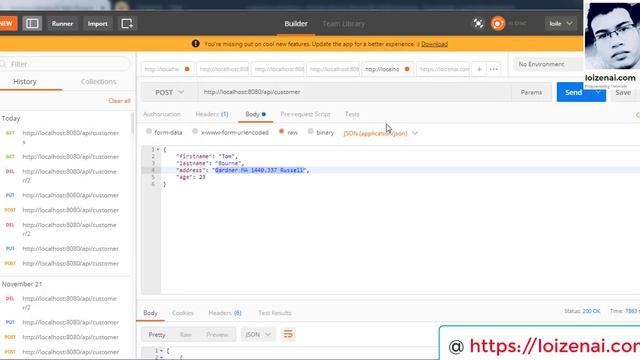Click the "age": 23 line in editor
This screenshot has width=640, height=360.
191,177
